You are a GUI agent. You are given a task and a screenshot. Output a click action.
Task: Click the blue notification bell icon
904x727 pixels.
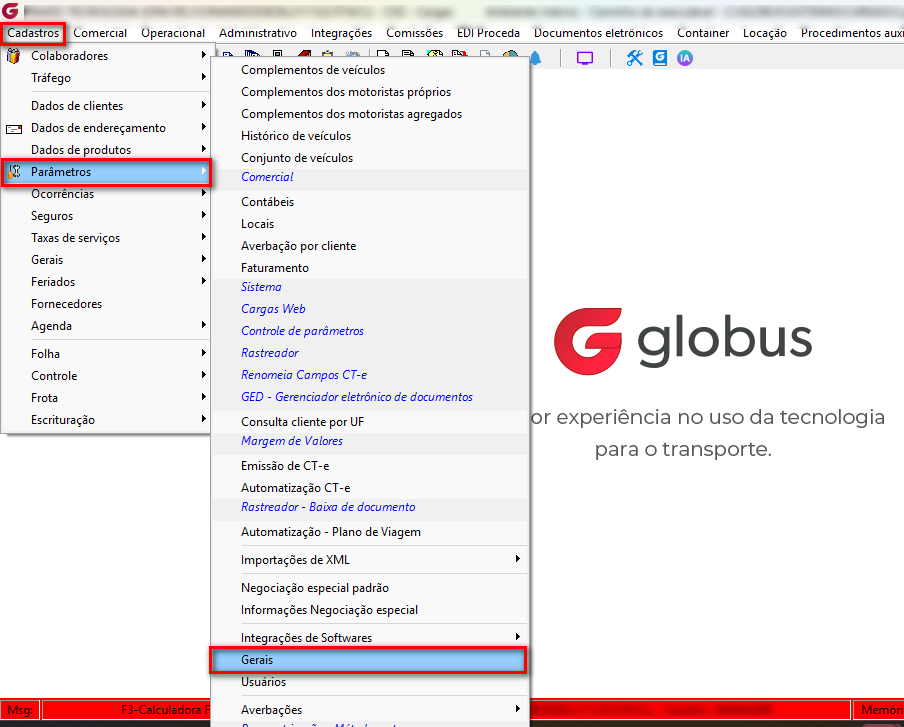[536, 58]
